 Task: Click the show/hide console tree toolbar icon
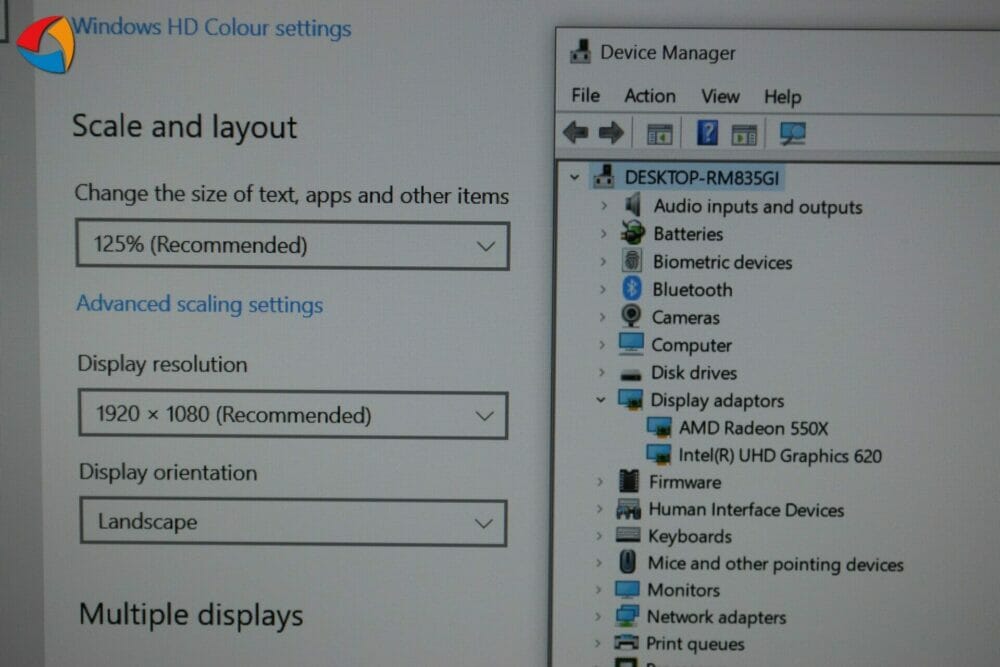659,135
